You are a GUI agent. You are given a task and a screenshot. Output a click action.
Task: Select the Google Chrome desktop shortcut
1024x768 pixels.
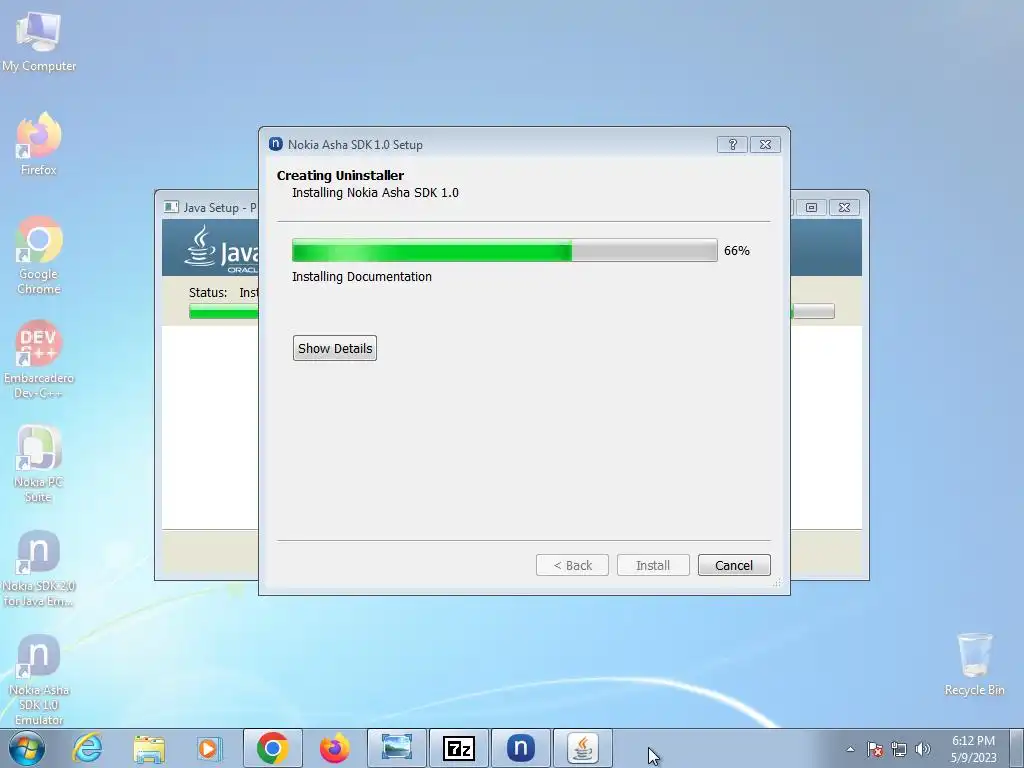point(39,255)
